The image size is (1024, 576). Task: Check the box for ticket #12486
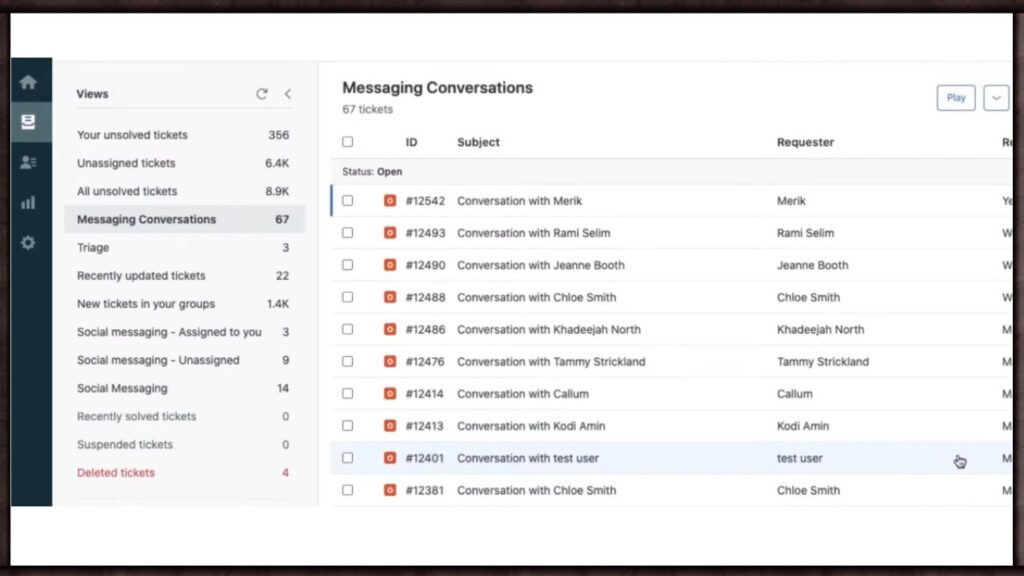[x=347, y=329]
